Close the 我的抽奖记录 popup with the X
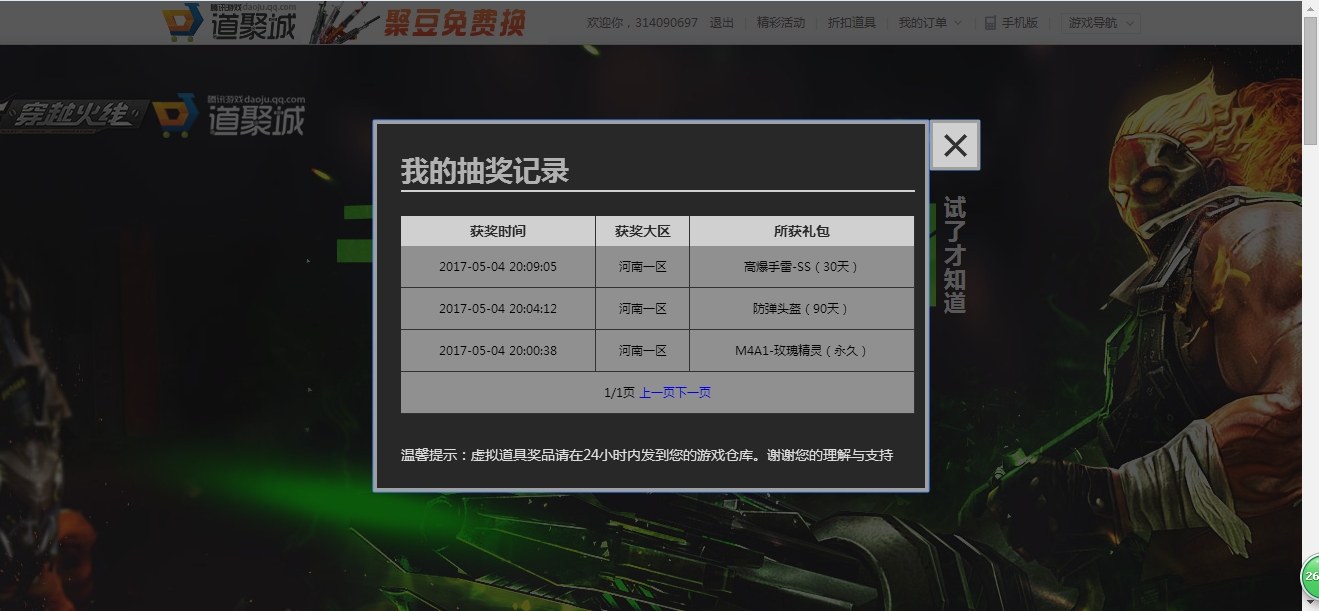Viewport: 1319px width, 611px height. 955,146
